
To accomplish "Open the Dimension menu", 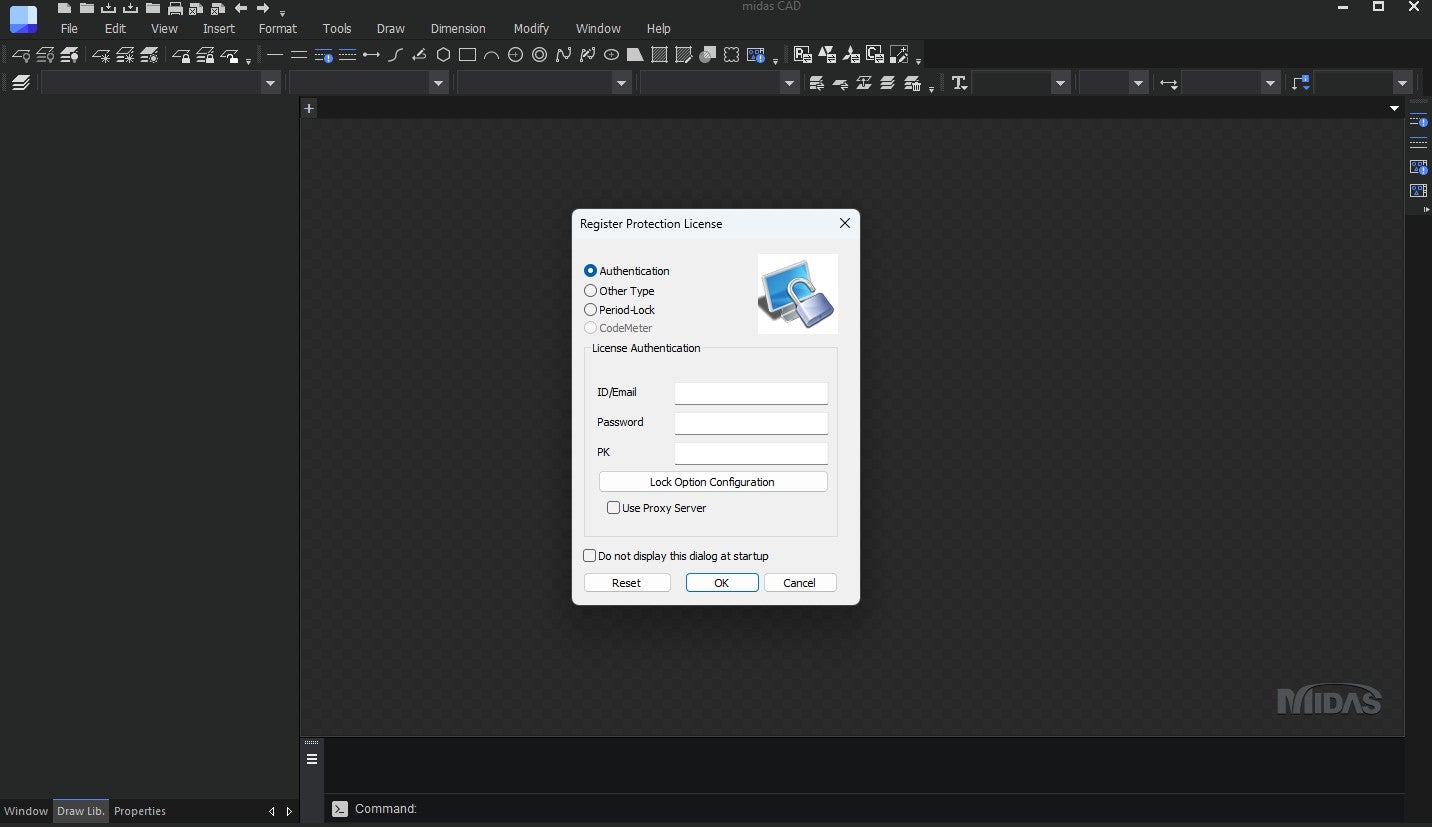I will click(x=457, y=28).
